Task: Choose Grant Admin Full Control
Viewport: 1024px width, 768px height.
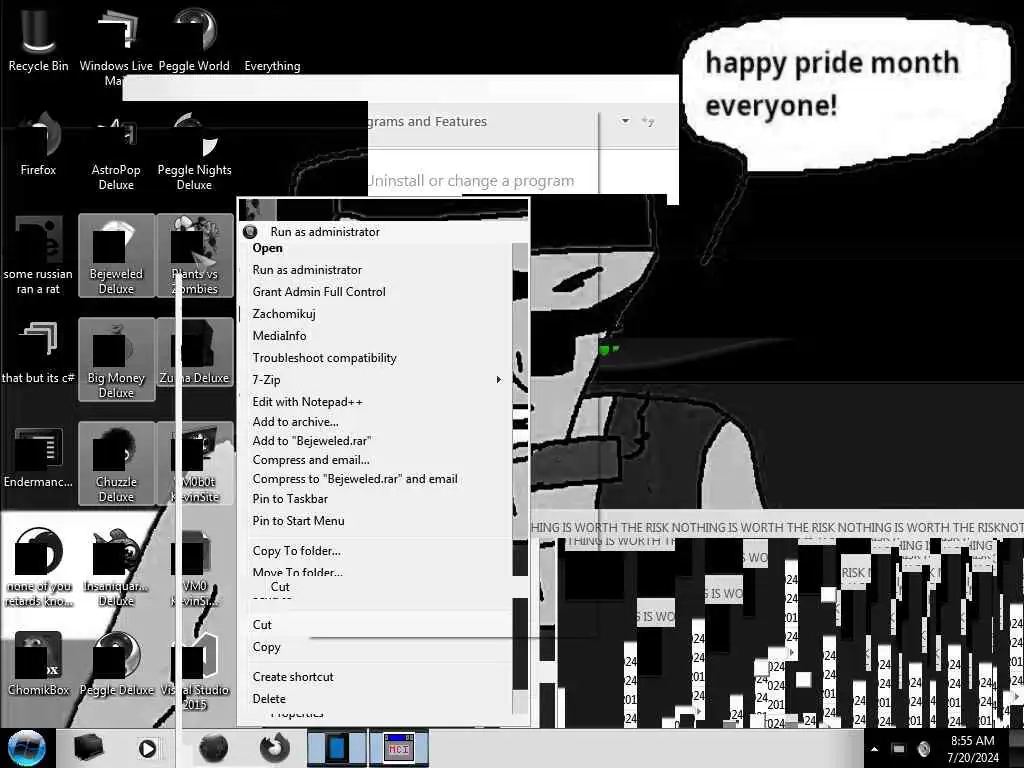Action: pos(377,292)
